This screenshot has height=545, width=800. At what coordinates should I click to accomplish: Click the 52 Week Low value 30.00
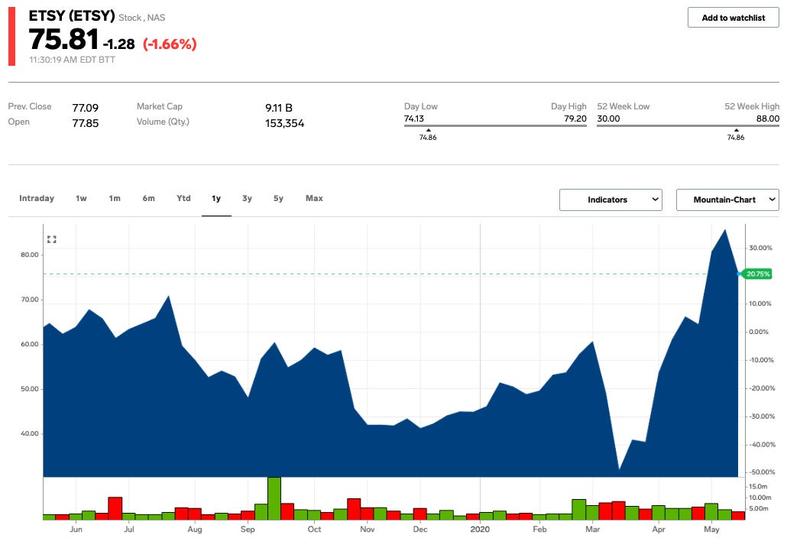click(608, 118)
